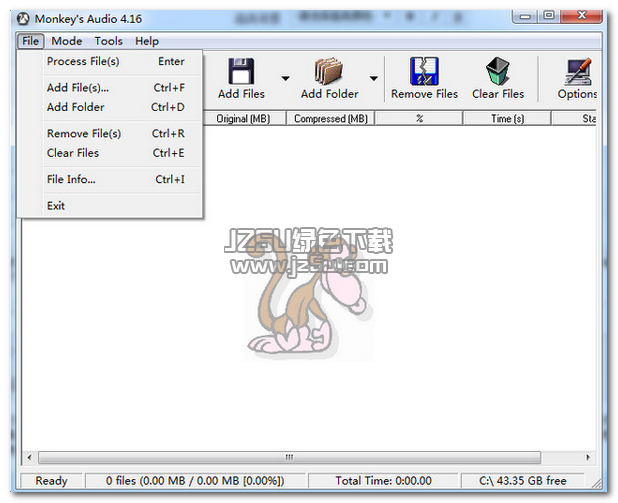The width and height of the screenshot is (618, 503).
Task: Sort by Original (MB) column header
Action: pyautogui.click(x=244, y=118)
